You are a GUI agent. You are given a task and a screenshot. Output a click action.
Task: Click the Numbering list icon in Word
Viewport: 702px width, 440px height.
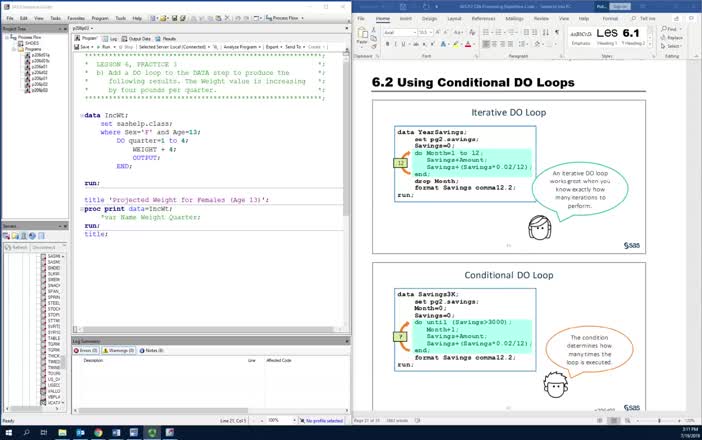pos(498,32)
